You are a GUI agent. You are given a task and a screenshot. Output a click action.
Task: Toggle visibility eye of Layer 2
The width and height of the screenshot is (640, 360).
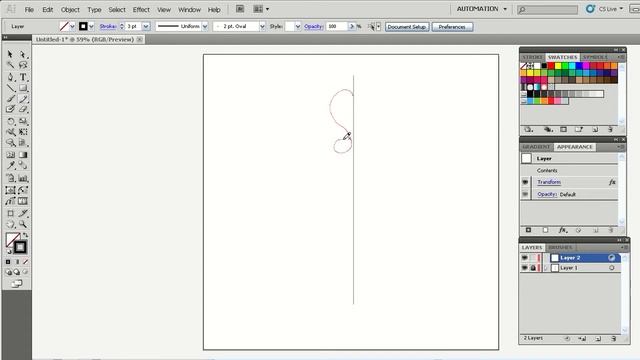coord(524,258)
